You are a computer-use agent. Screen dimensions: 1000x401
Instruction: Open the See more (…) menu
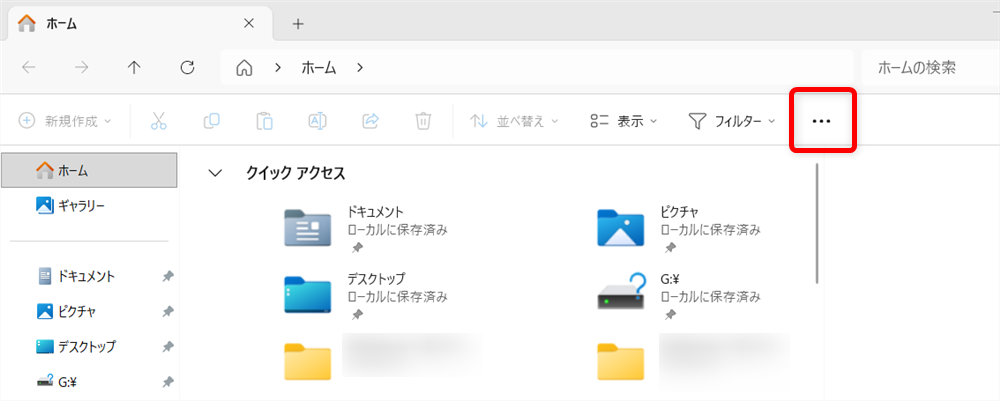click(821, 121)
